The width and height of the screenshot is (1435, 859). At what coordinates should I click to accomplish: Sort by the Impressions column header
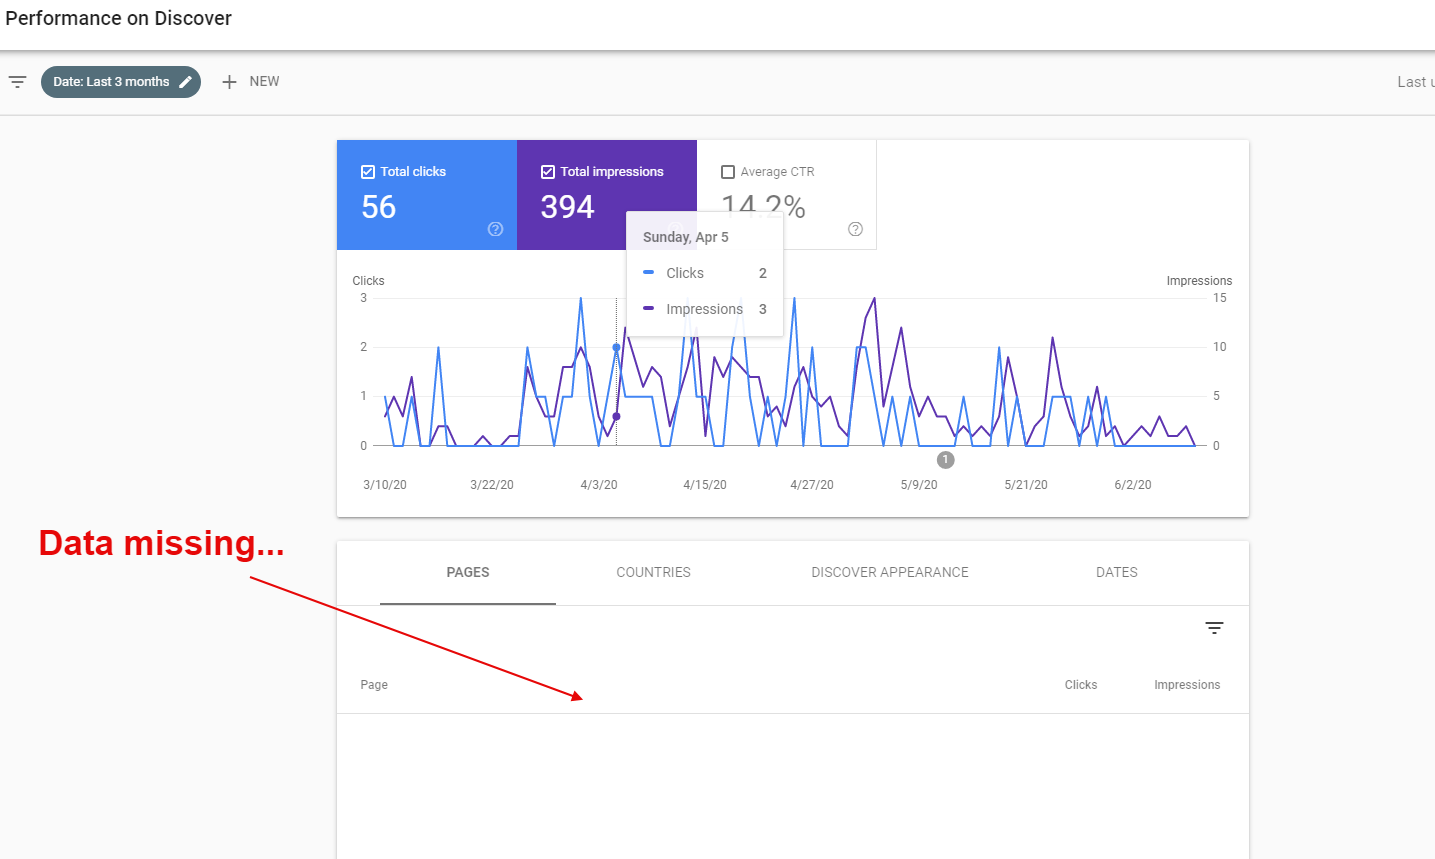(1187, 685)
